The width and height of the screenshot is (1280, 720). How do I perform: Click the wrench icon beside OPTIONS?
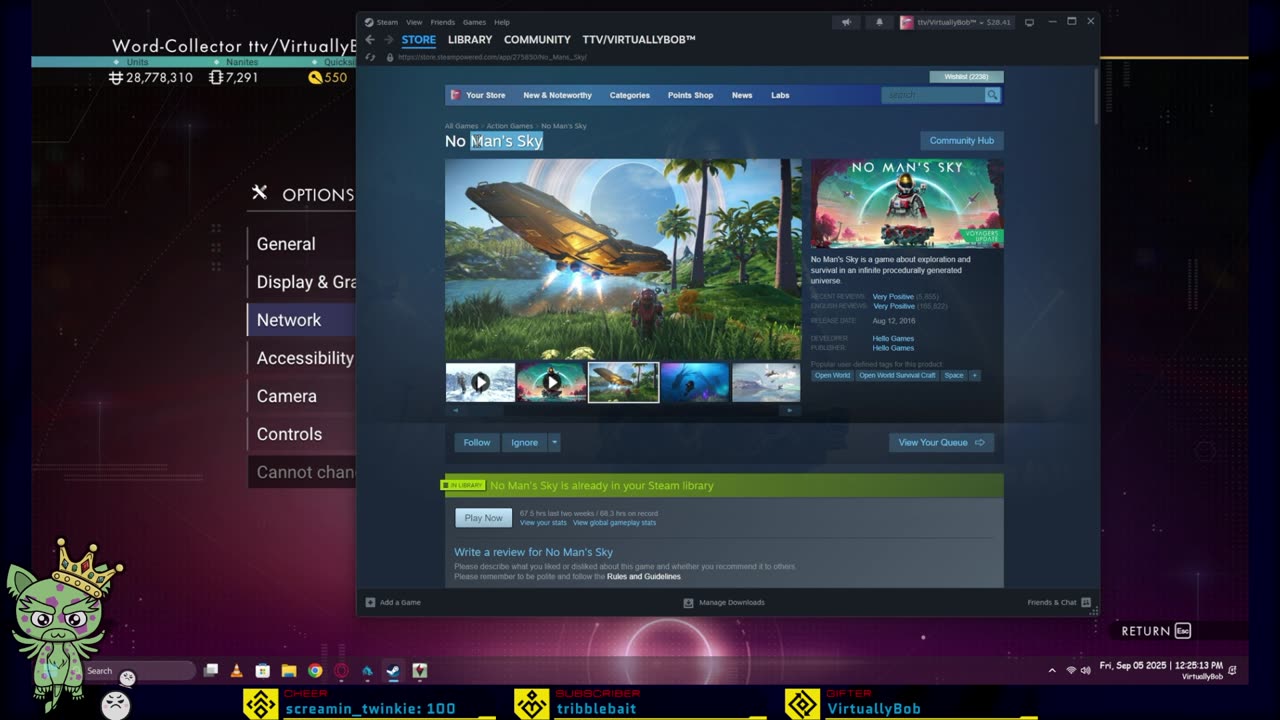[x=260, y=193]
